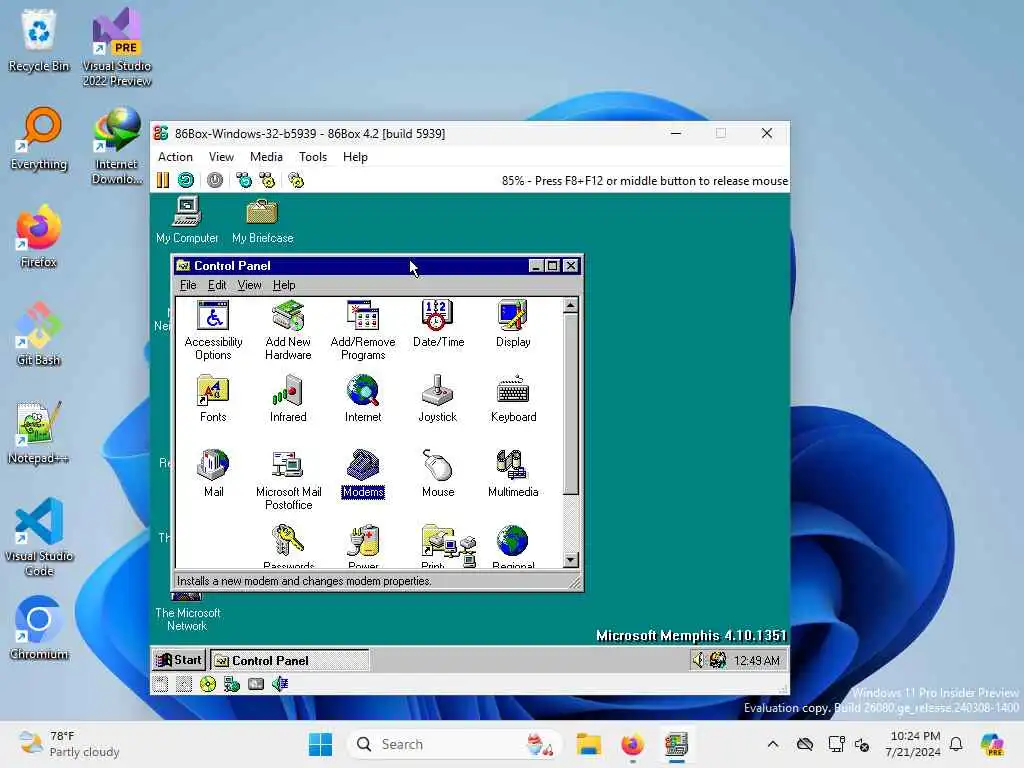Click the Control Panel scrollbar down arrow
This screenshot has width=1024, height=768.
(570, 560)
